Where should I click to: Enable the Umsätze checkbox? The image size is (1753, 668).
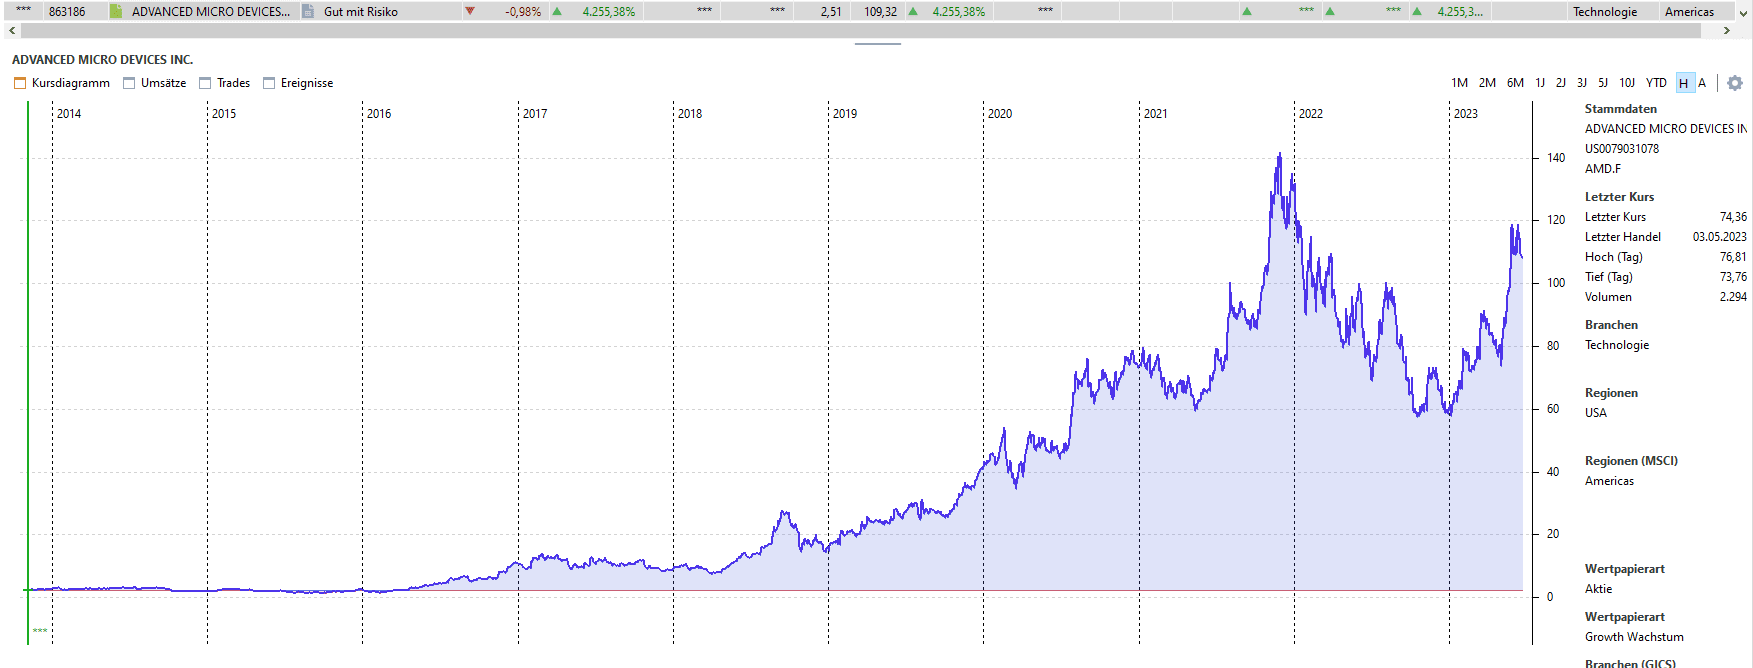point(129,83)
